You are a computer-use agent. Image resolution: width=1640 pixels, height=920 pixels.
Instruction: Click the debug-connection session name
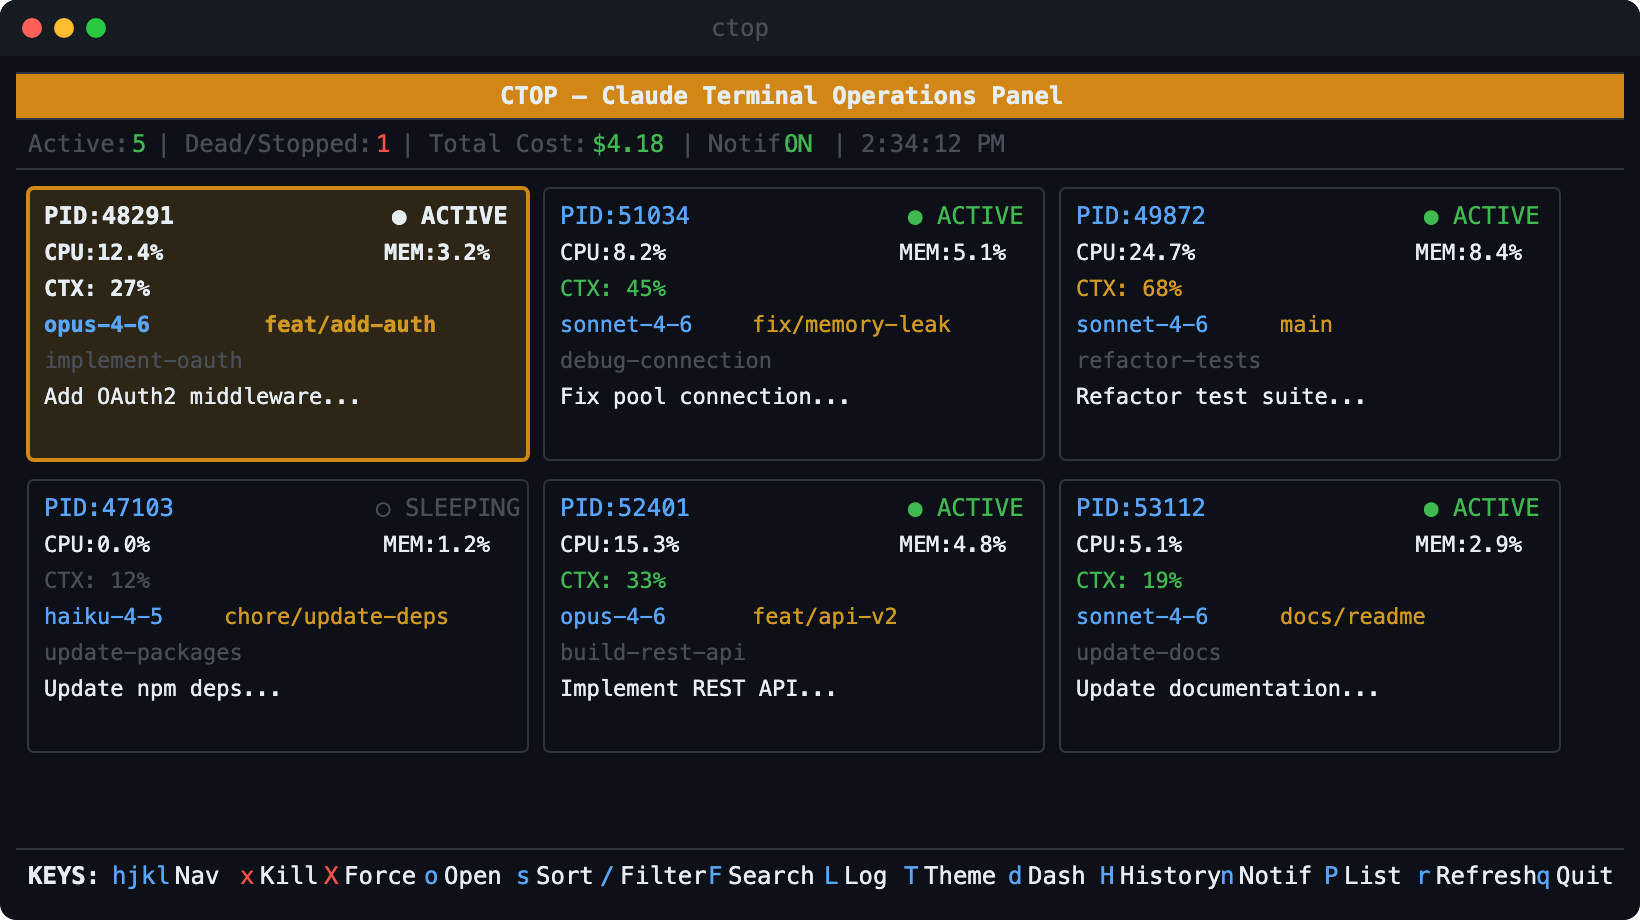click(x=666, y=361)
